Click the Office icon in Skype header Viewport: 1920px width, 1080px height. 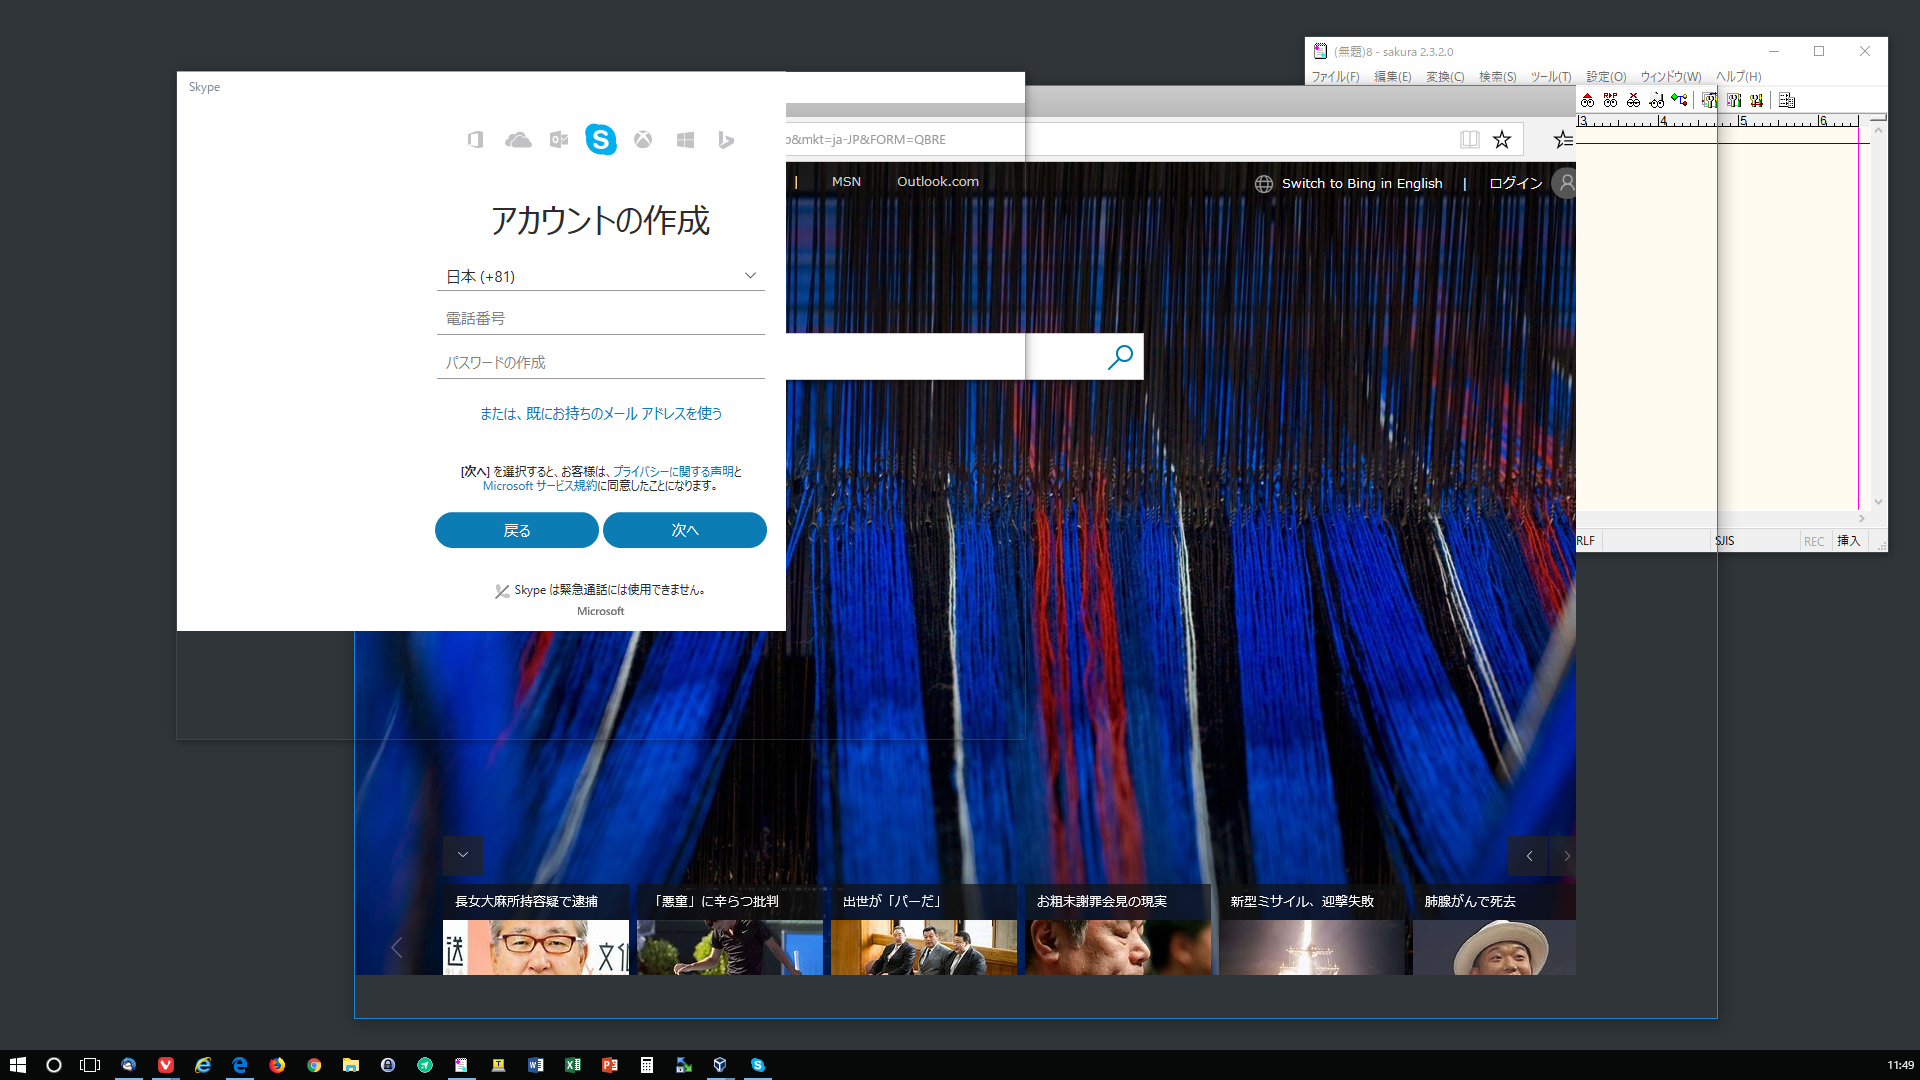pyautogui.click(x=475, y=140)
